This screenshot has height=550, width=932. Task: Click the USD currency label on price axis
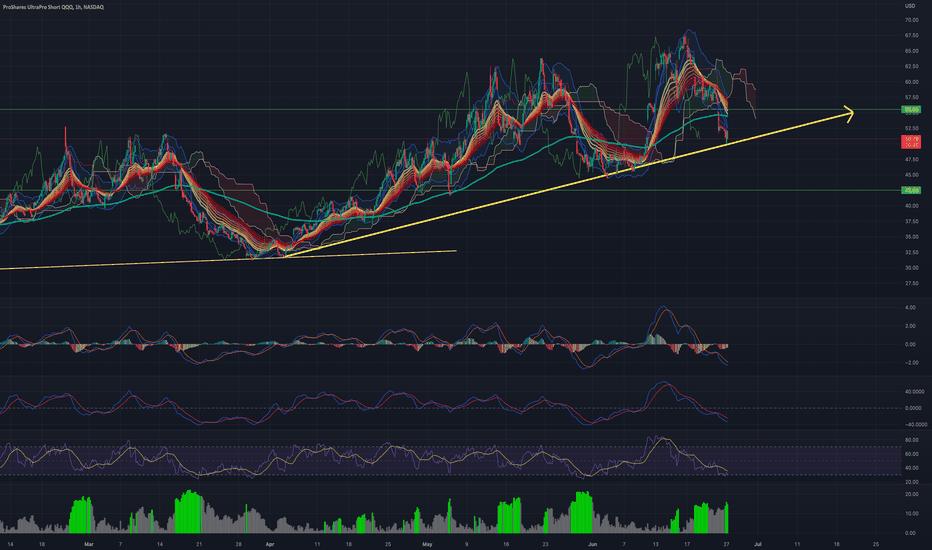[909, 6]
